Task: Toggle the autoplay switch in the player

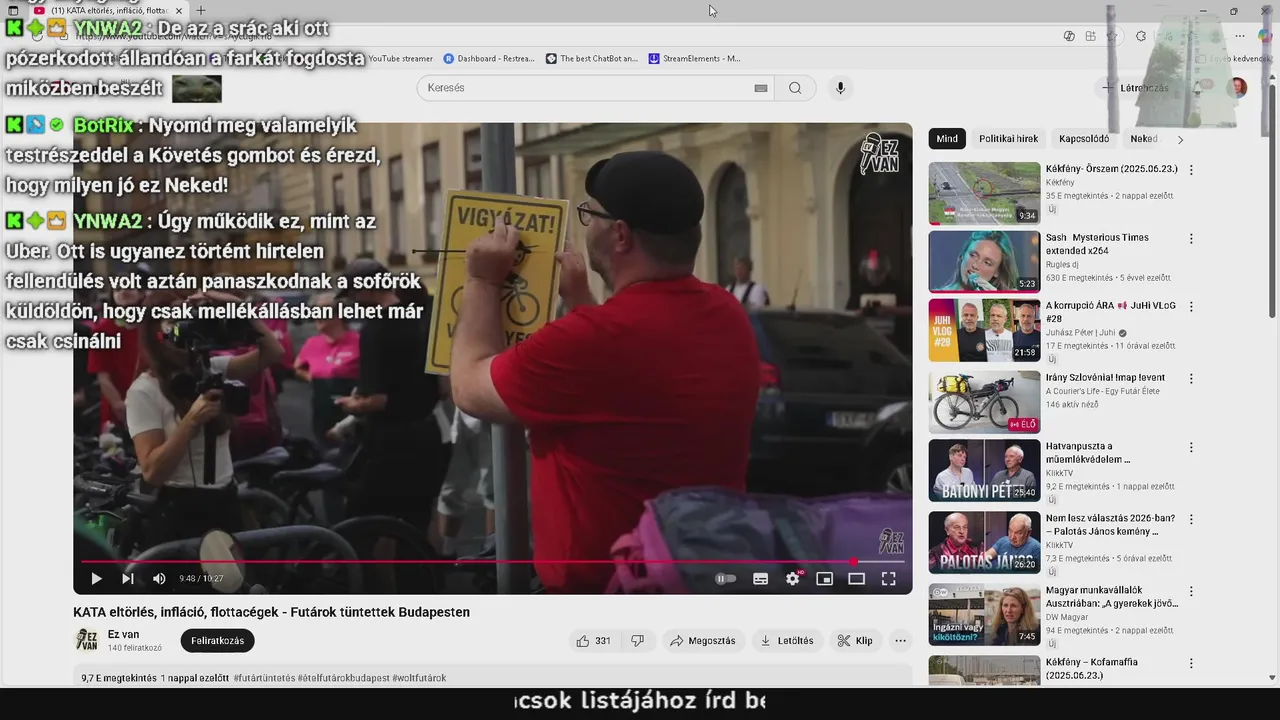Action: tap(726, 578)
